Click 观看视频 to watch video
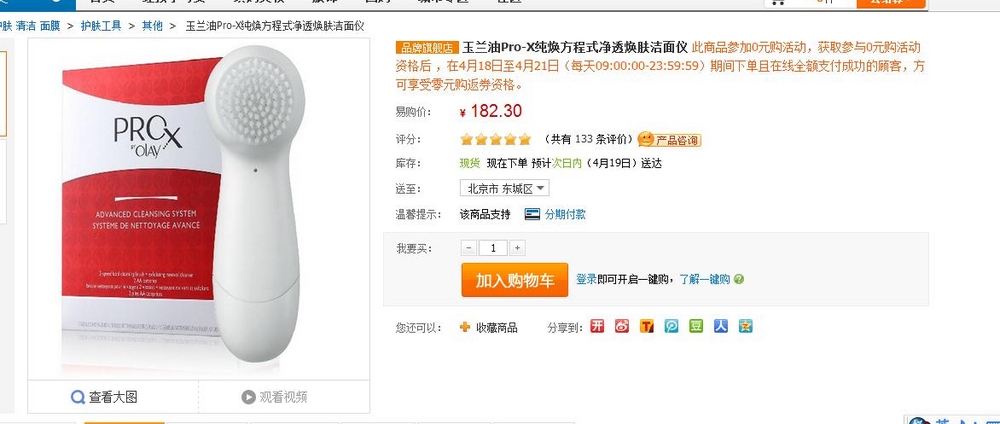Image resolution: width=1000 pixels, height=424 pixels. (275, 397)
